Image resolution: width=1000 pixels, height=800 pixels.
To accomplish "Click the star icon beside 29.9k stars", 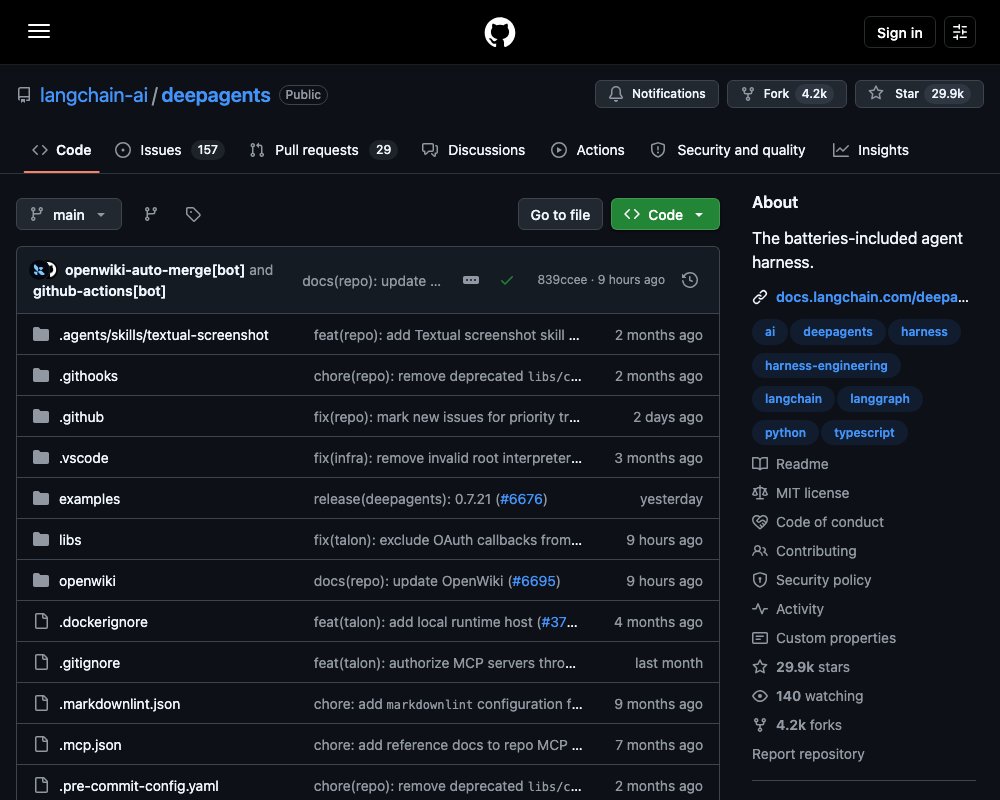I will pyautogui.click(x=760, y=667).
